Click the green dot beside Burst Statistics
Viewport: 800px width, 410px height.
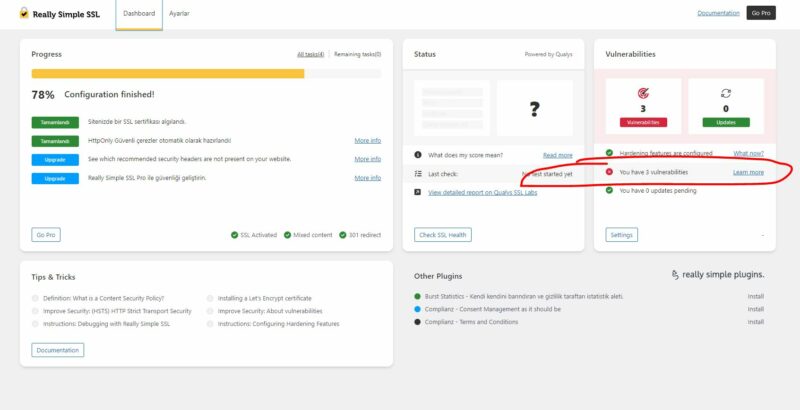click(x=417, y=296)
